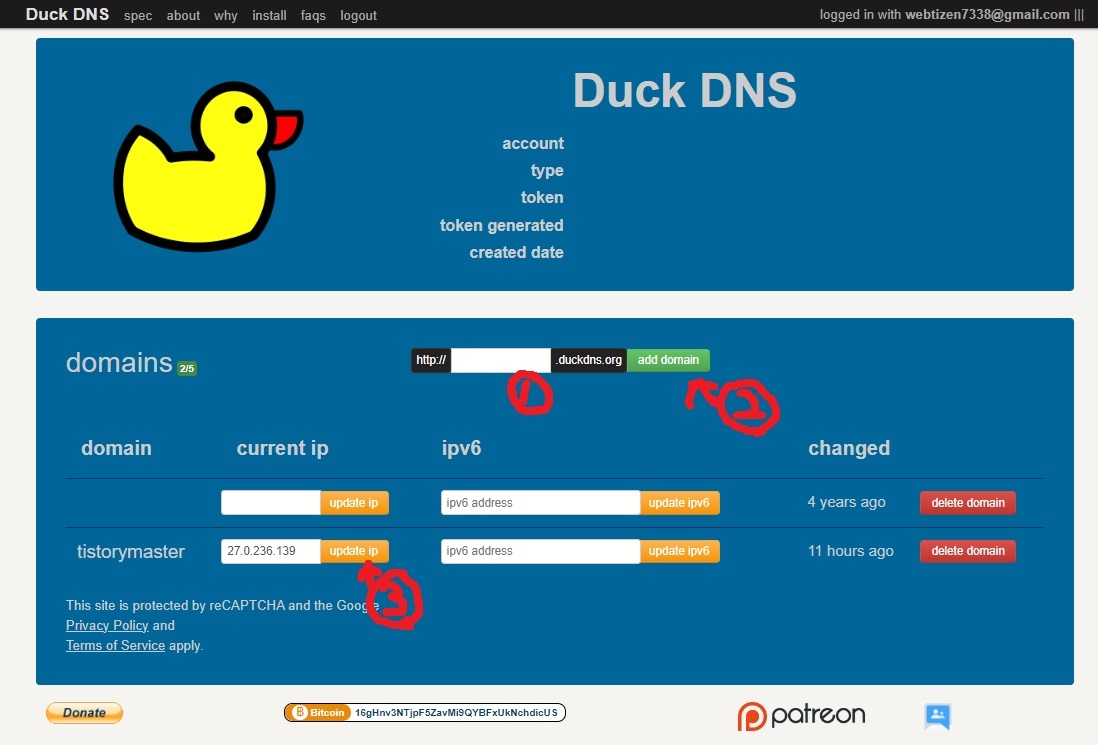
Task: Open the faqs page
Action: pos(313,15)
